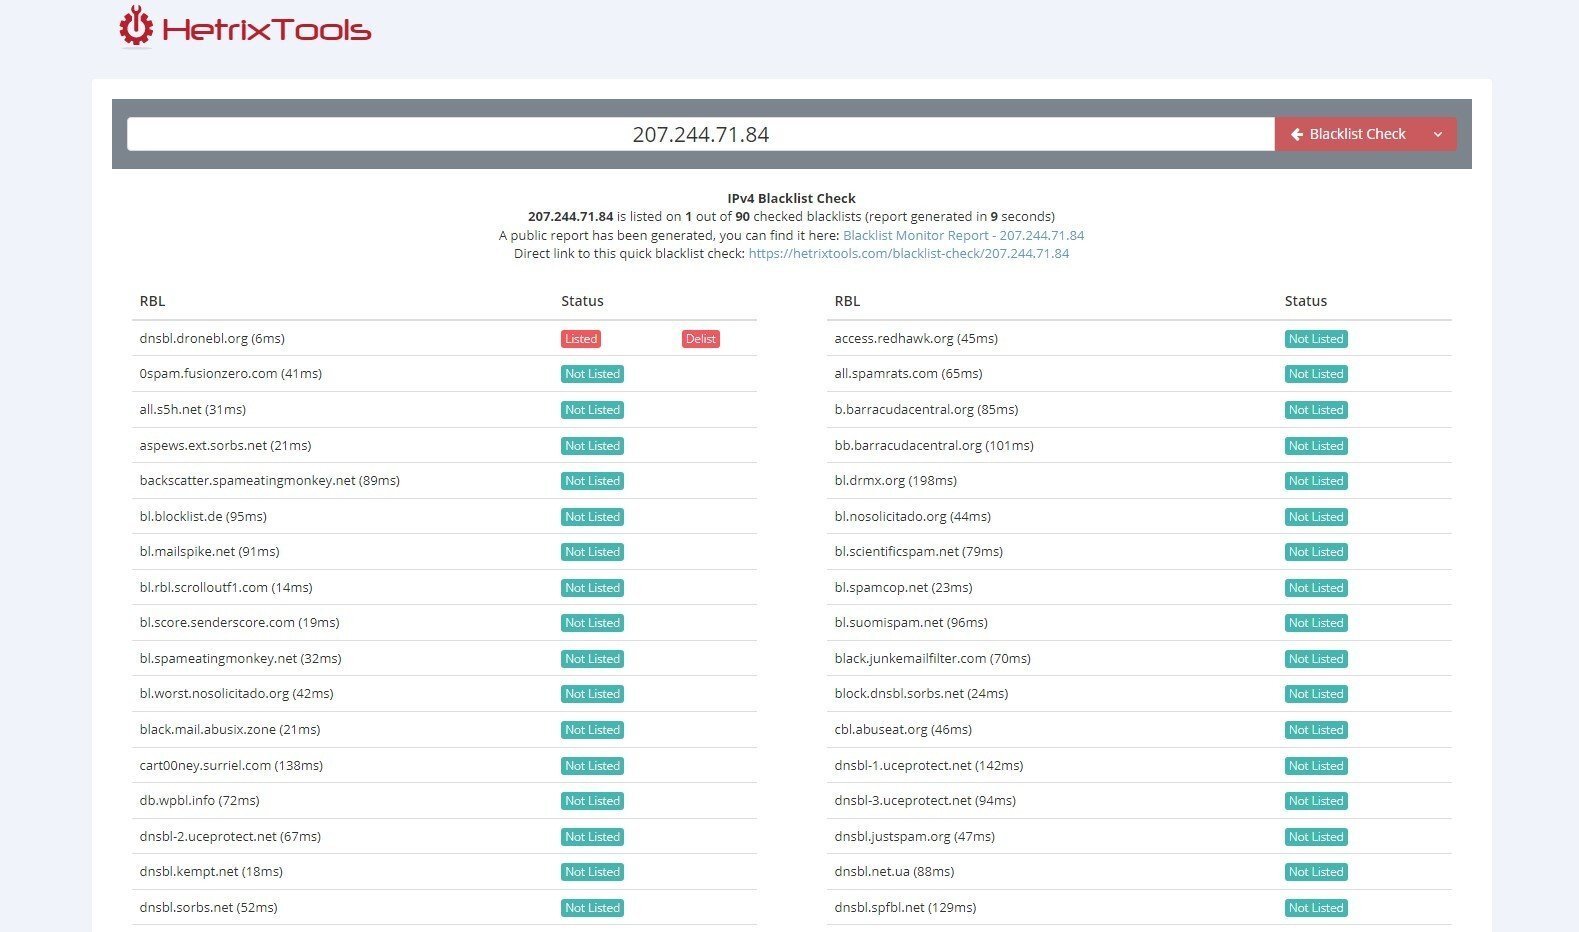This screenshot has width=1579, height=932.
Task: Click bl.suomispam.net (96ms) entry
Action: 911,622
